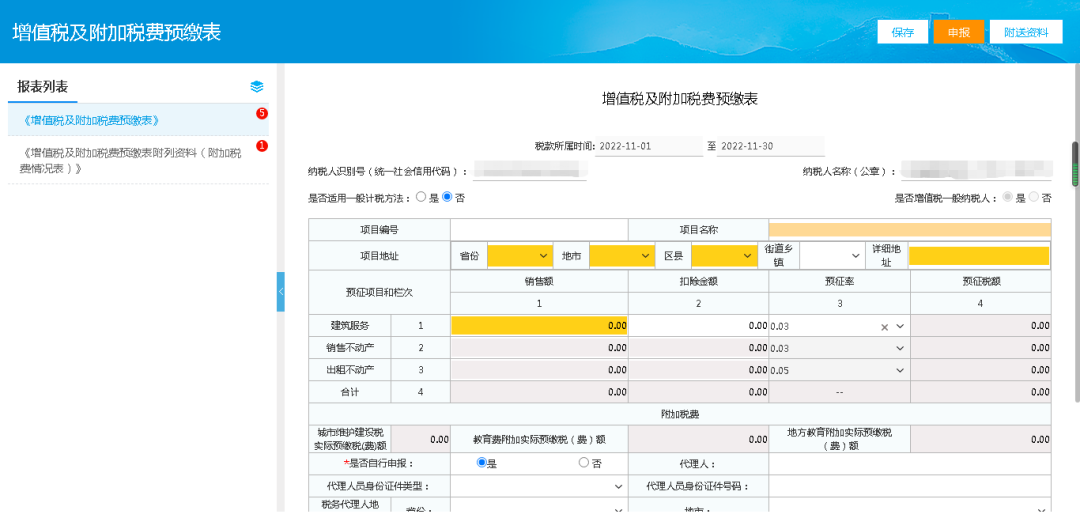Click the 纳税人识别号 field
The height and width of the screenshot is (518, 1080).
point(530,171)
